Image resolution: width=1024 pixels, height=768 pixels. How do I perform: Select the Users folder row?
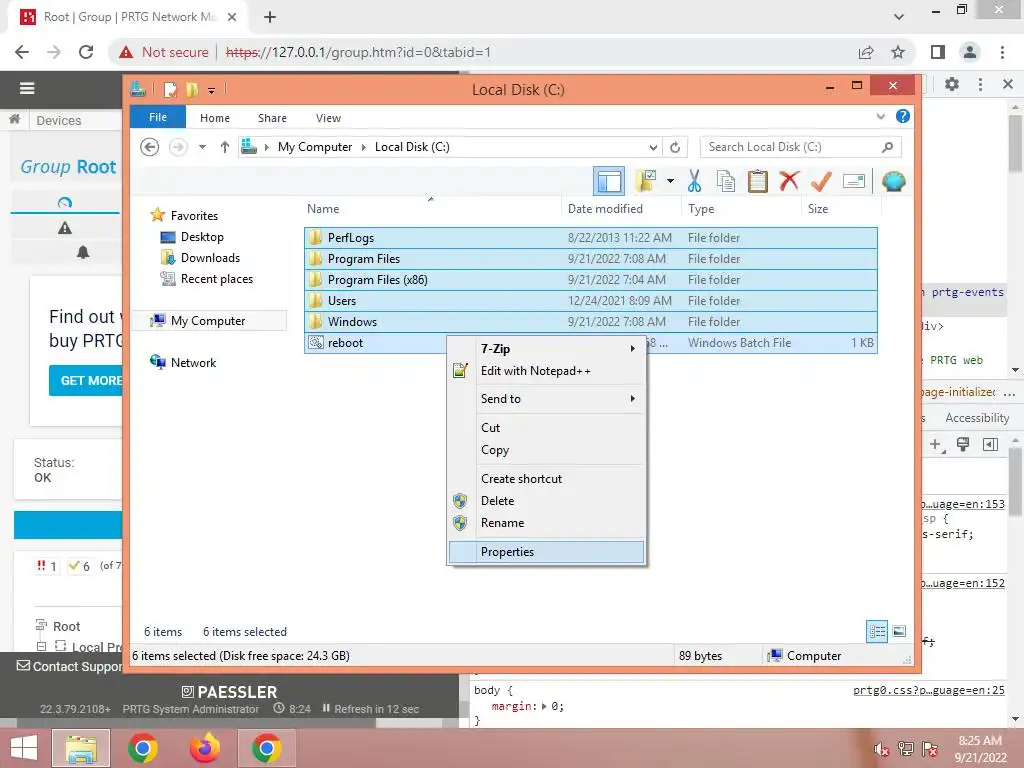click(x=590, y=300)
